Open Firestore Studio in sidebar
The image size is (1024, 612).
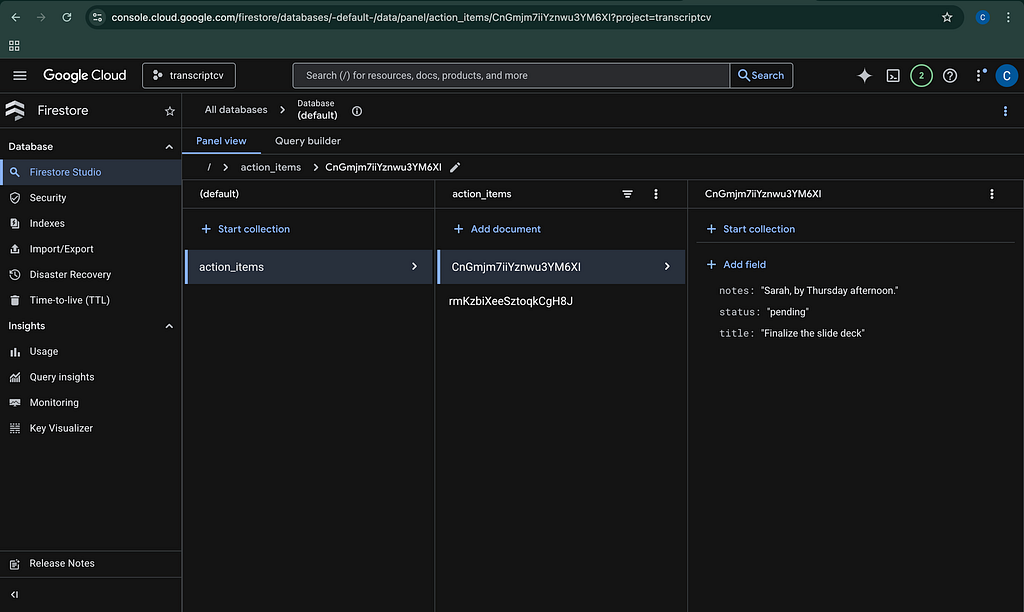click(x=91, y=172)
